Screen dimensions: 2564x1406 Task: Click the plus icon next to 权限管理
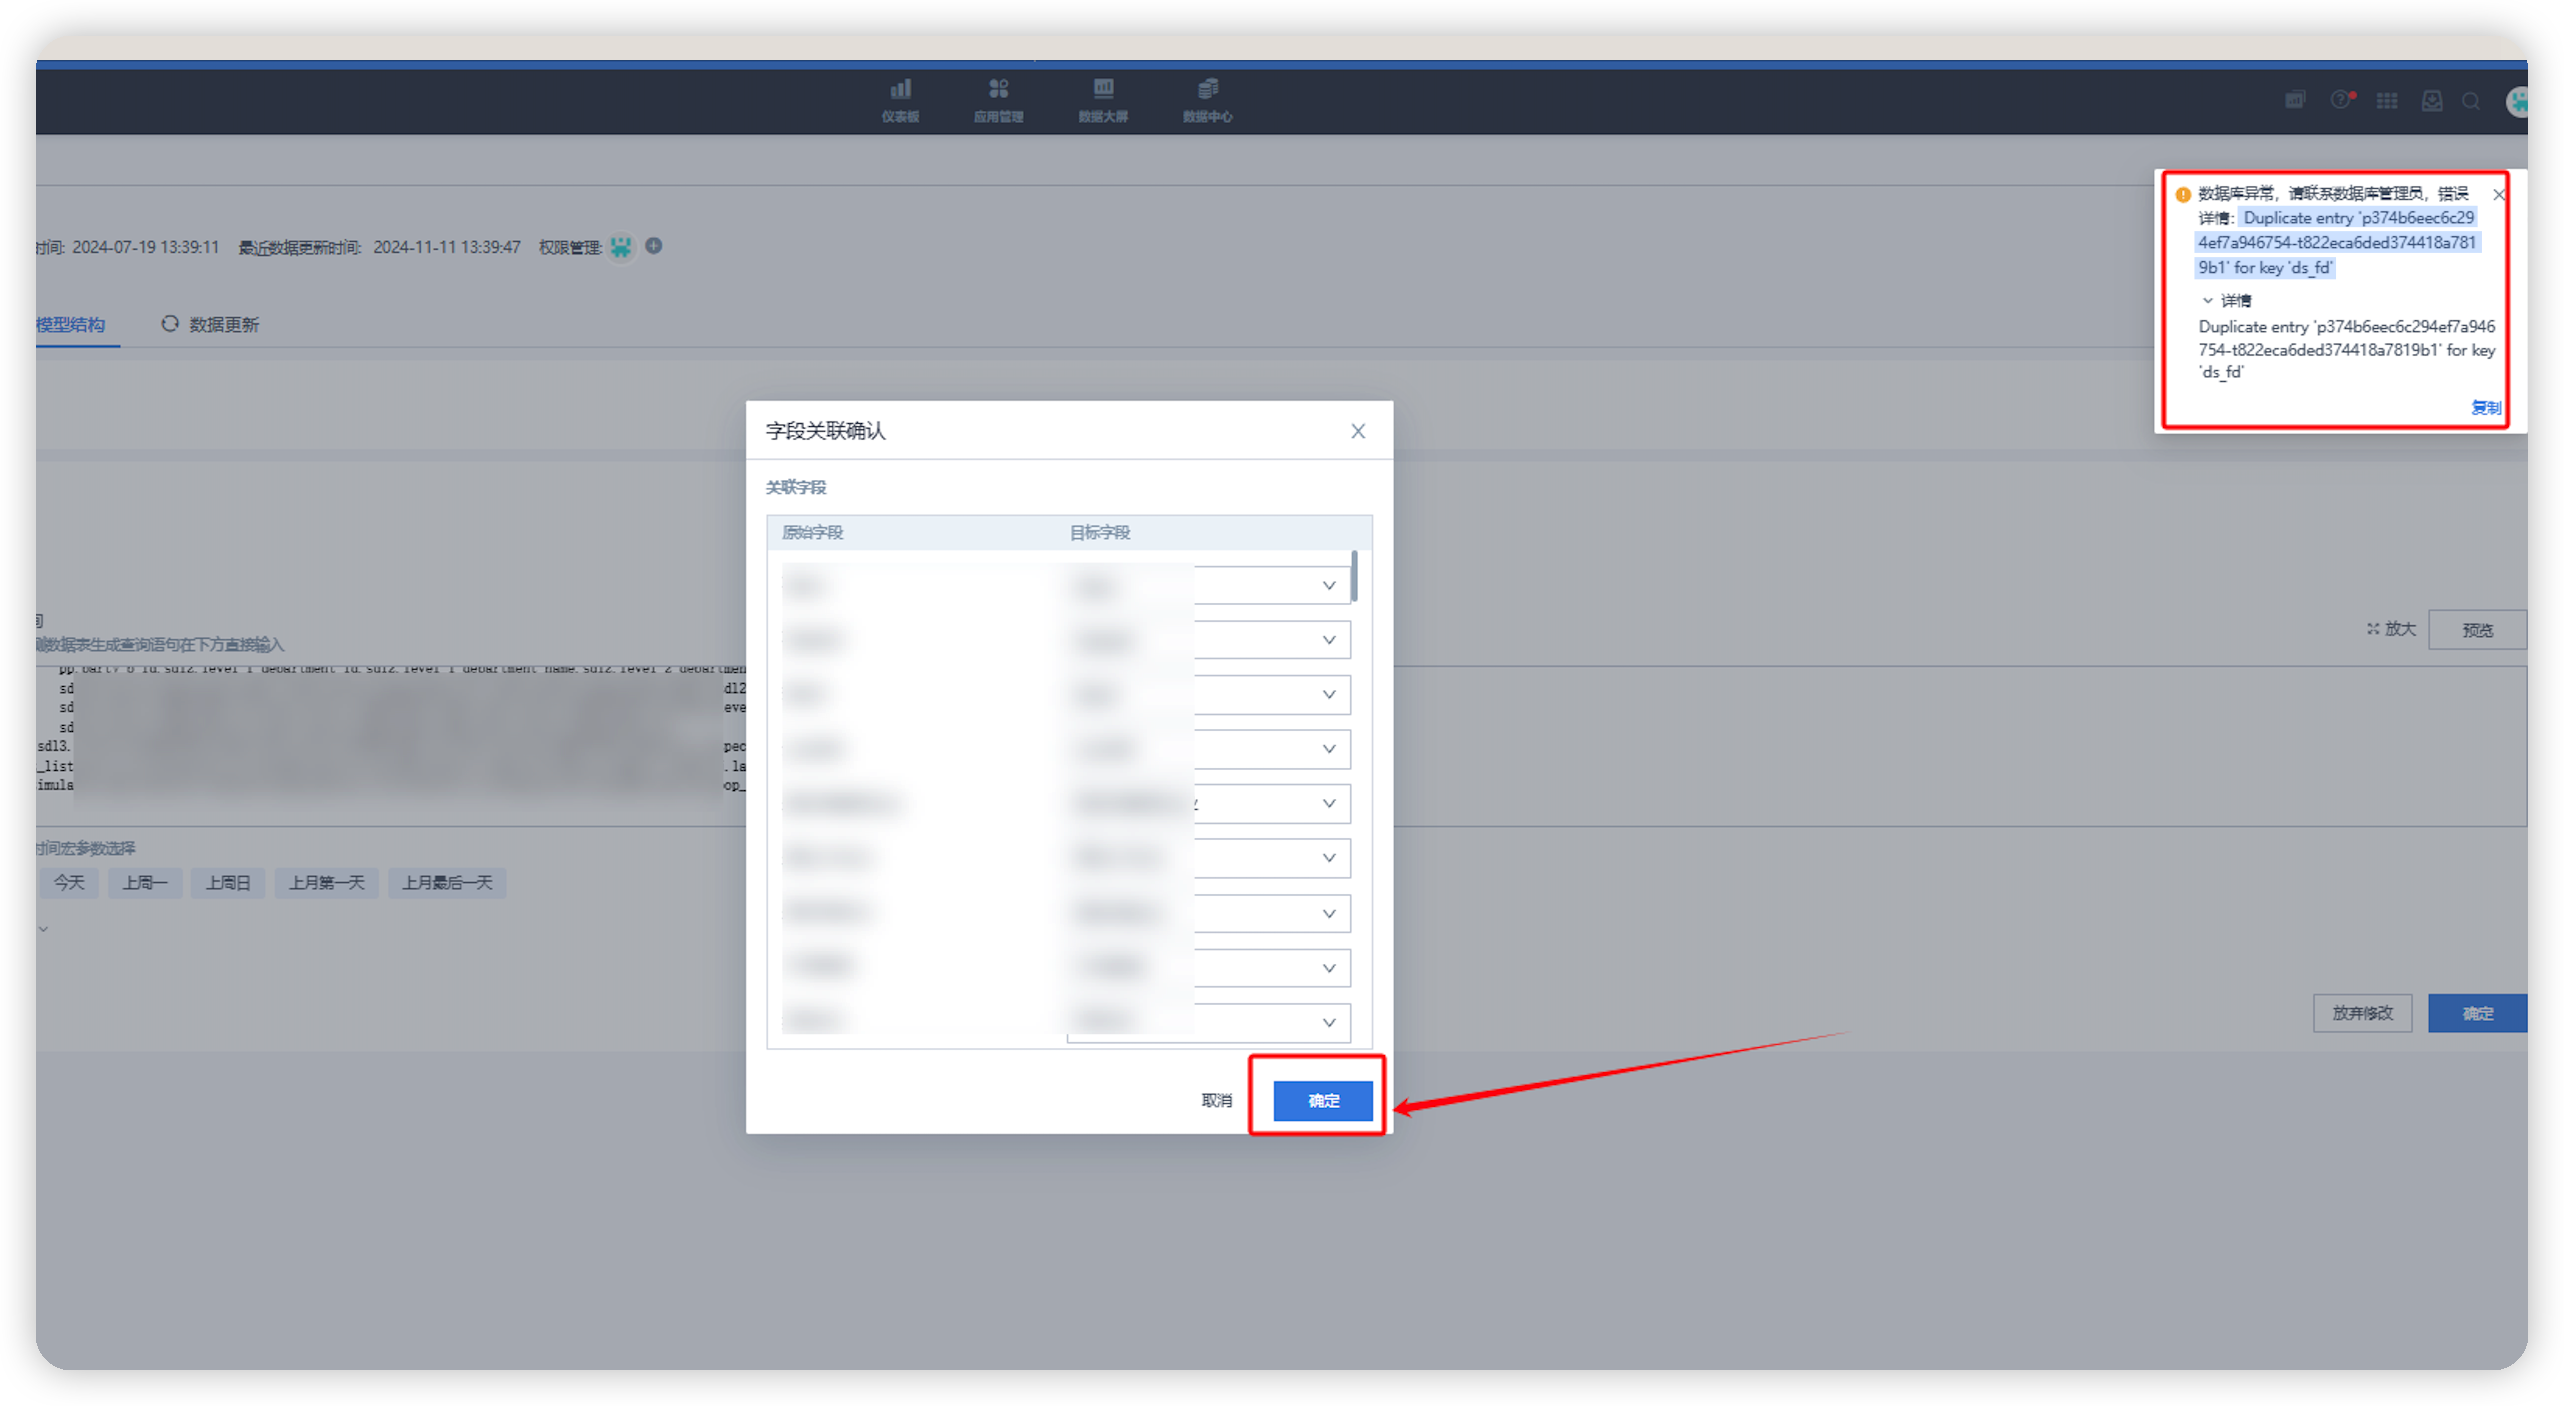[x=653, y=246]
